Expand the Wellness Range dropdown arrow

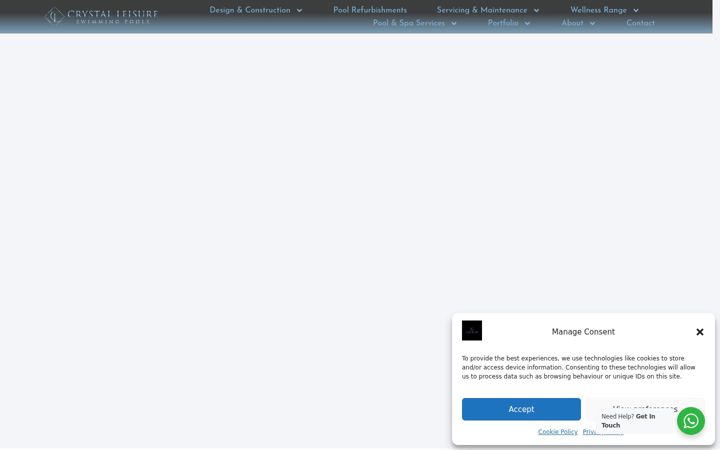pos(636,11)
